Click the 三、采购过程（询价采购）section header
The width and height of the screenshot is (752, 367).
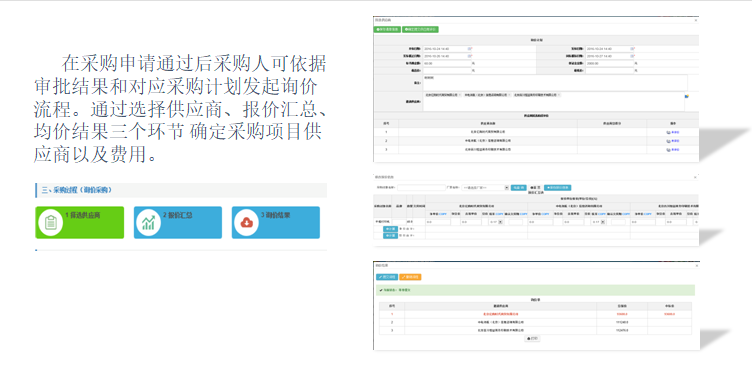(181, 190)
